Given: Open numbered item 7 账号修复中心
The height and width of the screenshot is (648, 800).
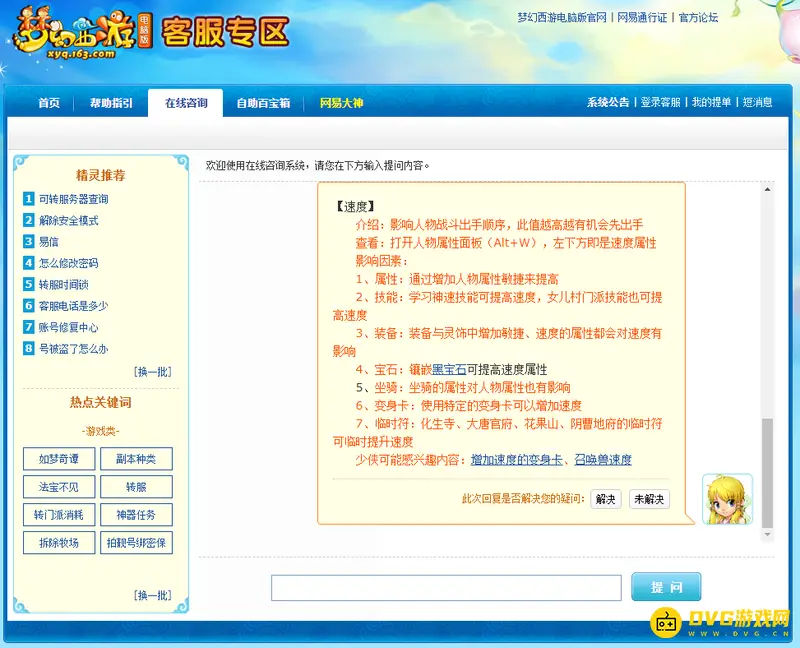Looking at the screenshot, I should pos(68,328).
